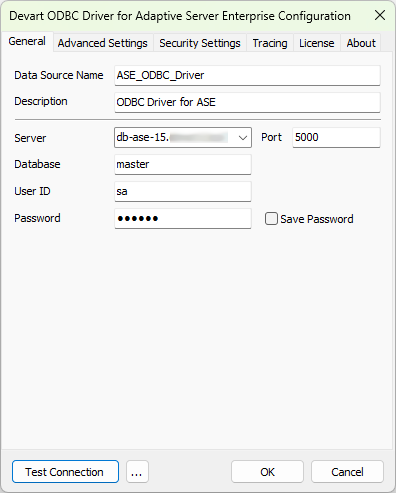396x493 pixels.
Task: Click the Port field showing 5000
Action: click(336, 137)
